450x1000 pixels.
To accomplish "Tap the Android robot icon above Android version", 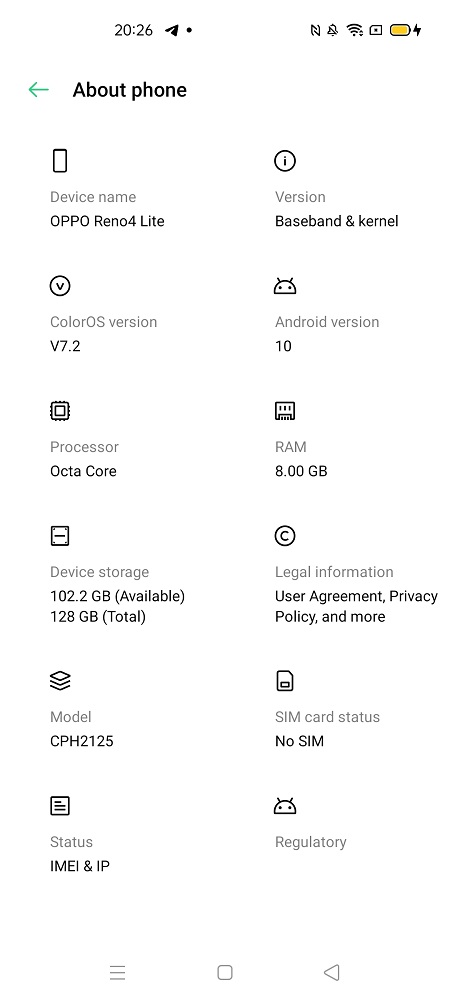I will [285, 286].
